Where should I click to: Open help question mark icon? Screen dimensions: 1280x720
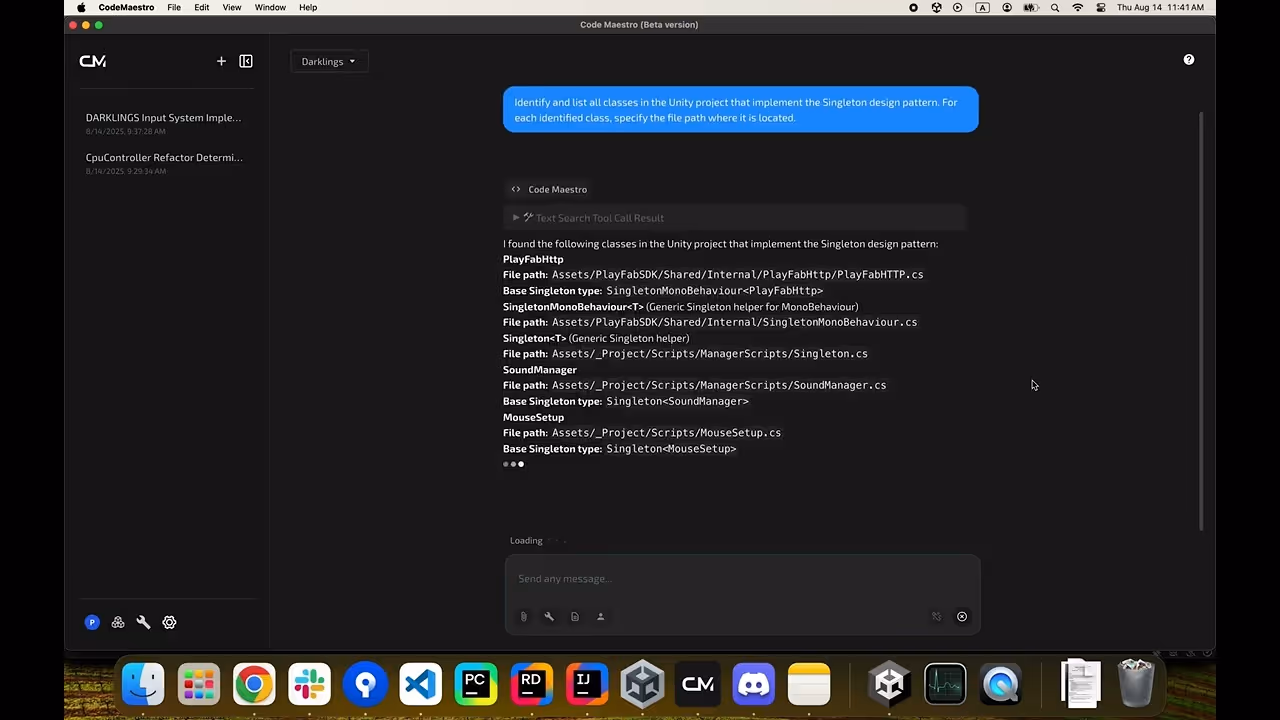click(1189, 60)
